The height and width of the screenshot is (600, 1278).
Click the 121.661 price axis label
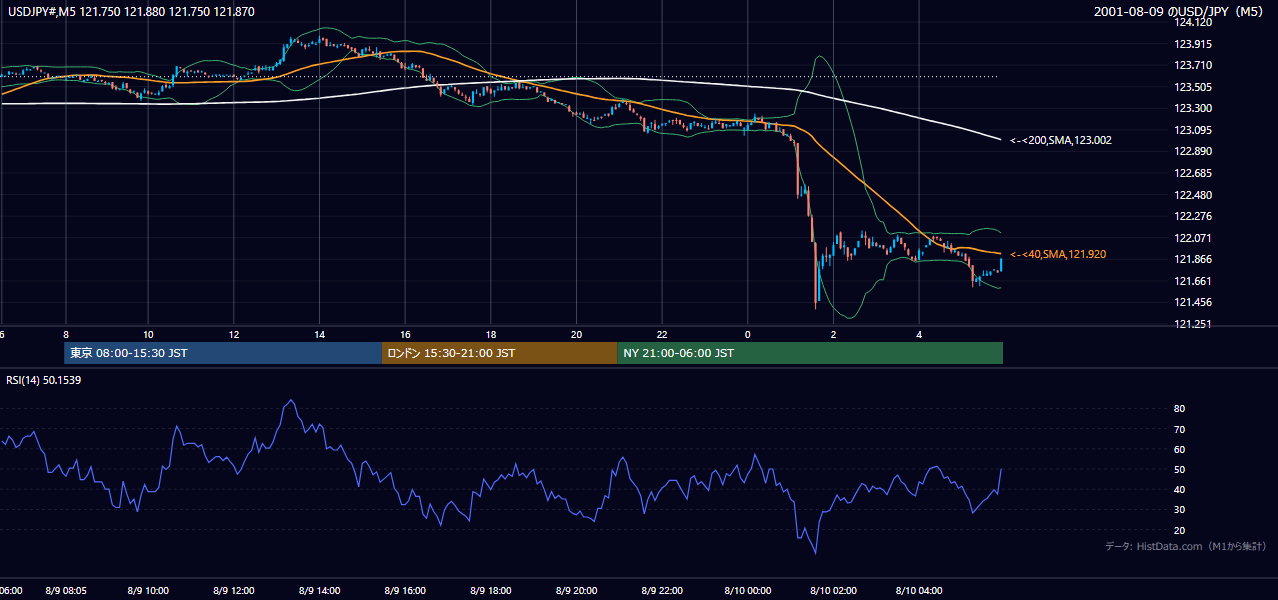[1194, 281]
